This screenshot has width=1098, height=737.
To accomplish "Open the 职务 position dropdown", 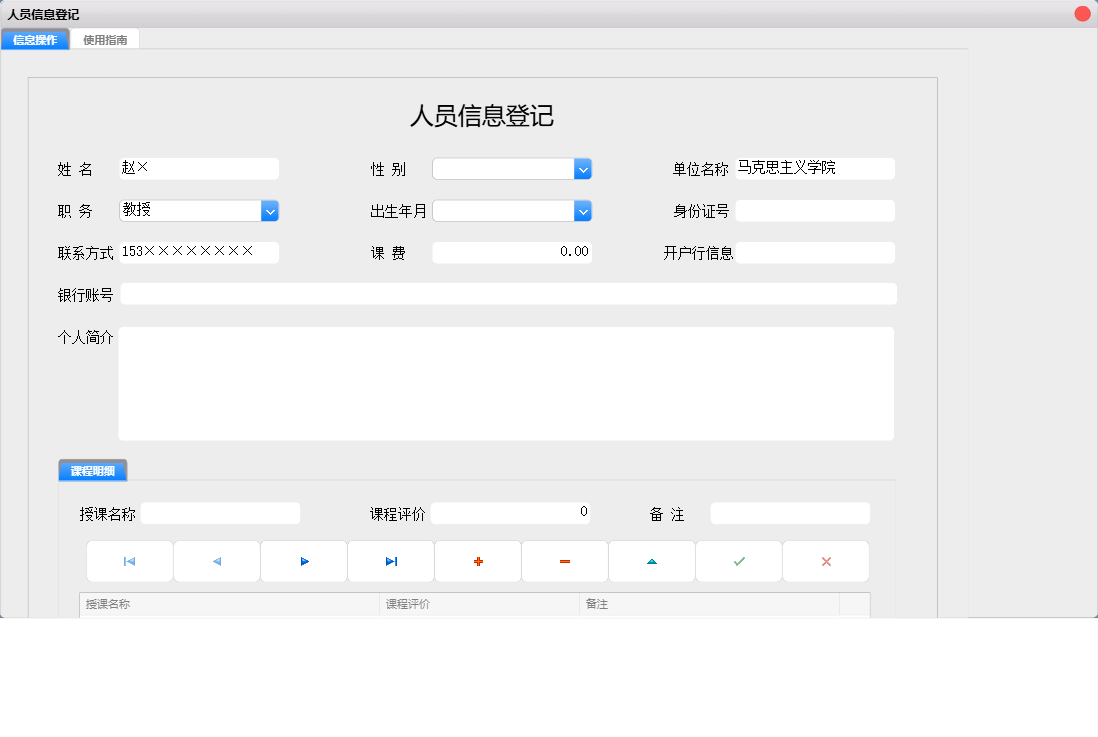I will [x=269, y=210].
